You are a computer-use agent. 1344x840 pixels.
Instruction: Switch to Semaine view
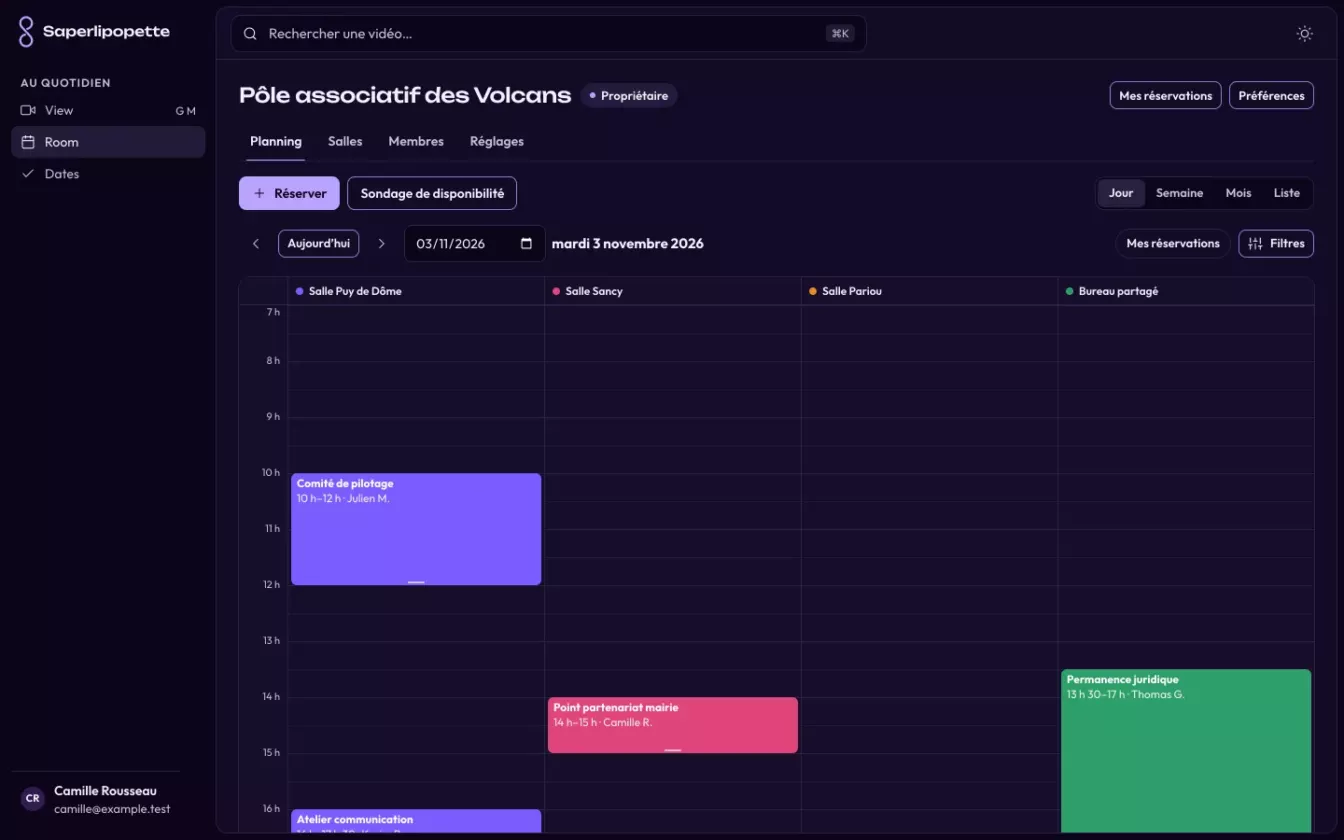coord(1180,193)
